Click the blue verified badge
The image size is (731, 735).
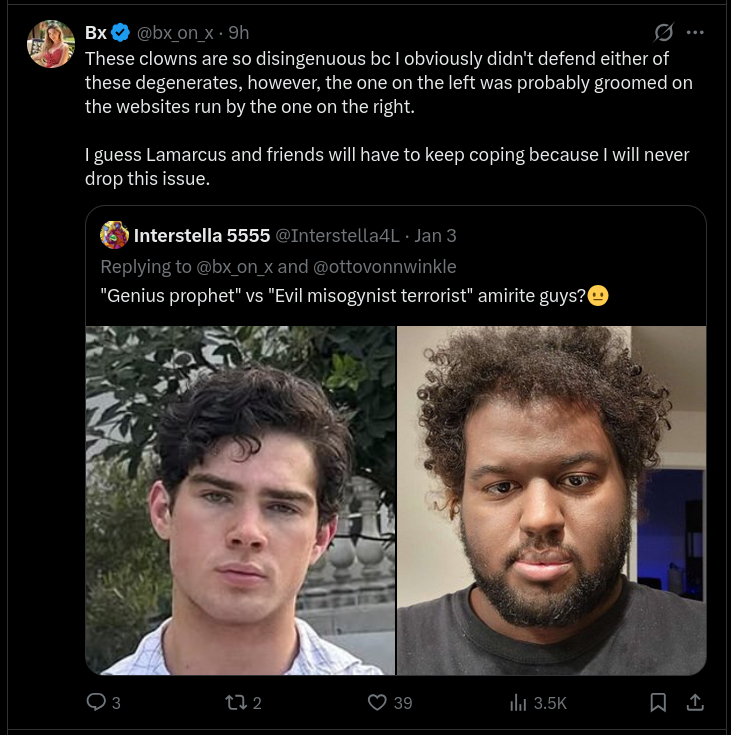click(121, 33)
